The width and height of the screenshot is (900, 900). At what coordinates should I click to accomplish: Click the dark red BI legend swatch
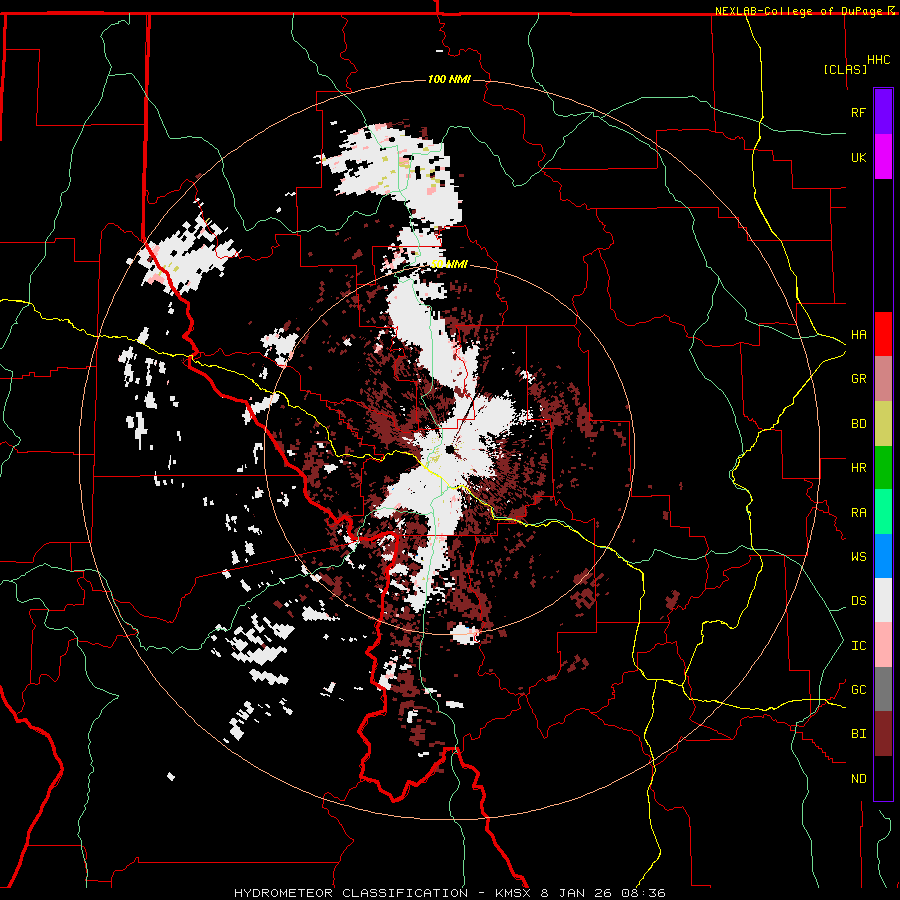pos(883,734)
